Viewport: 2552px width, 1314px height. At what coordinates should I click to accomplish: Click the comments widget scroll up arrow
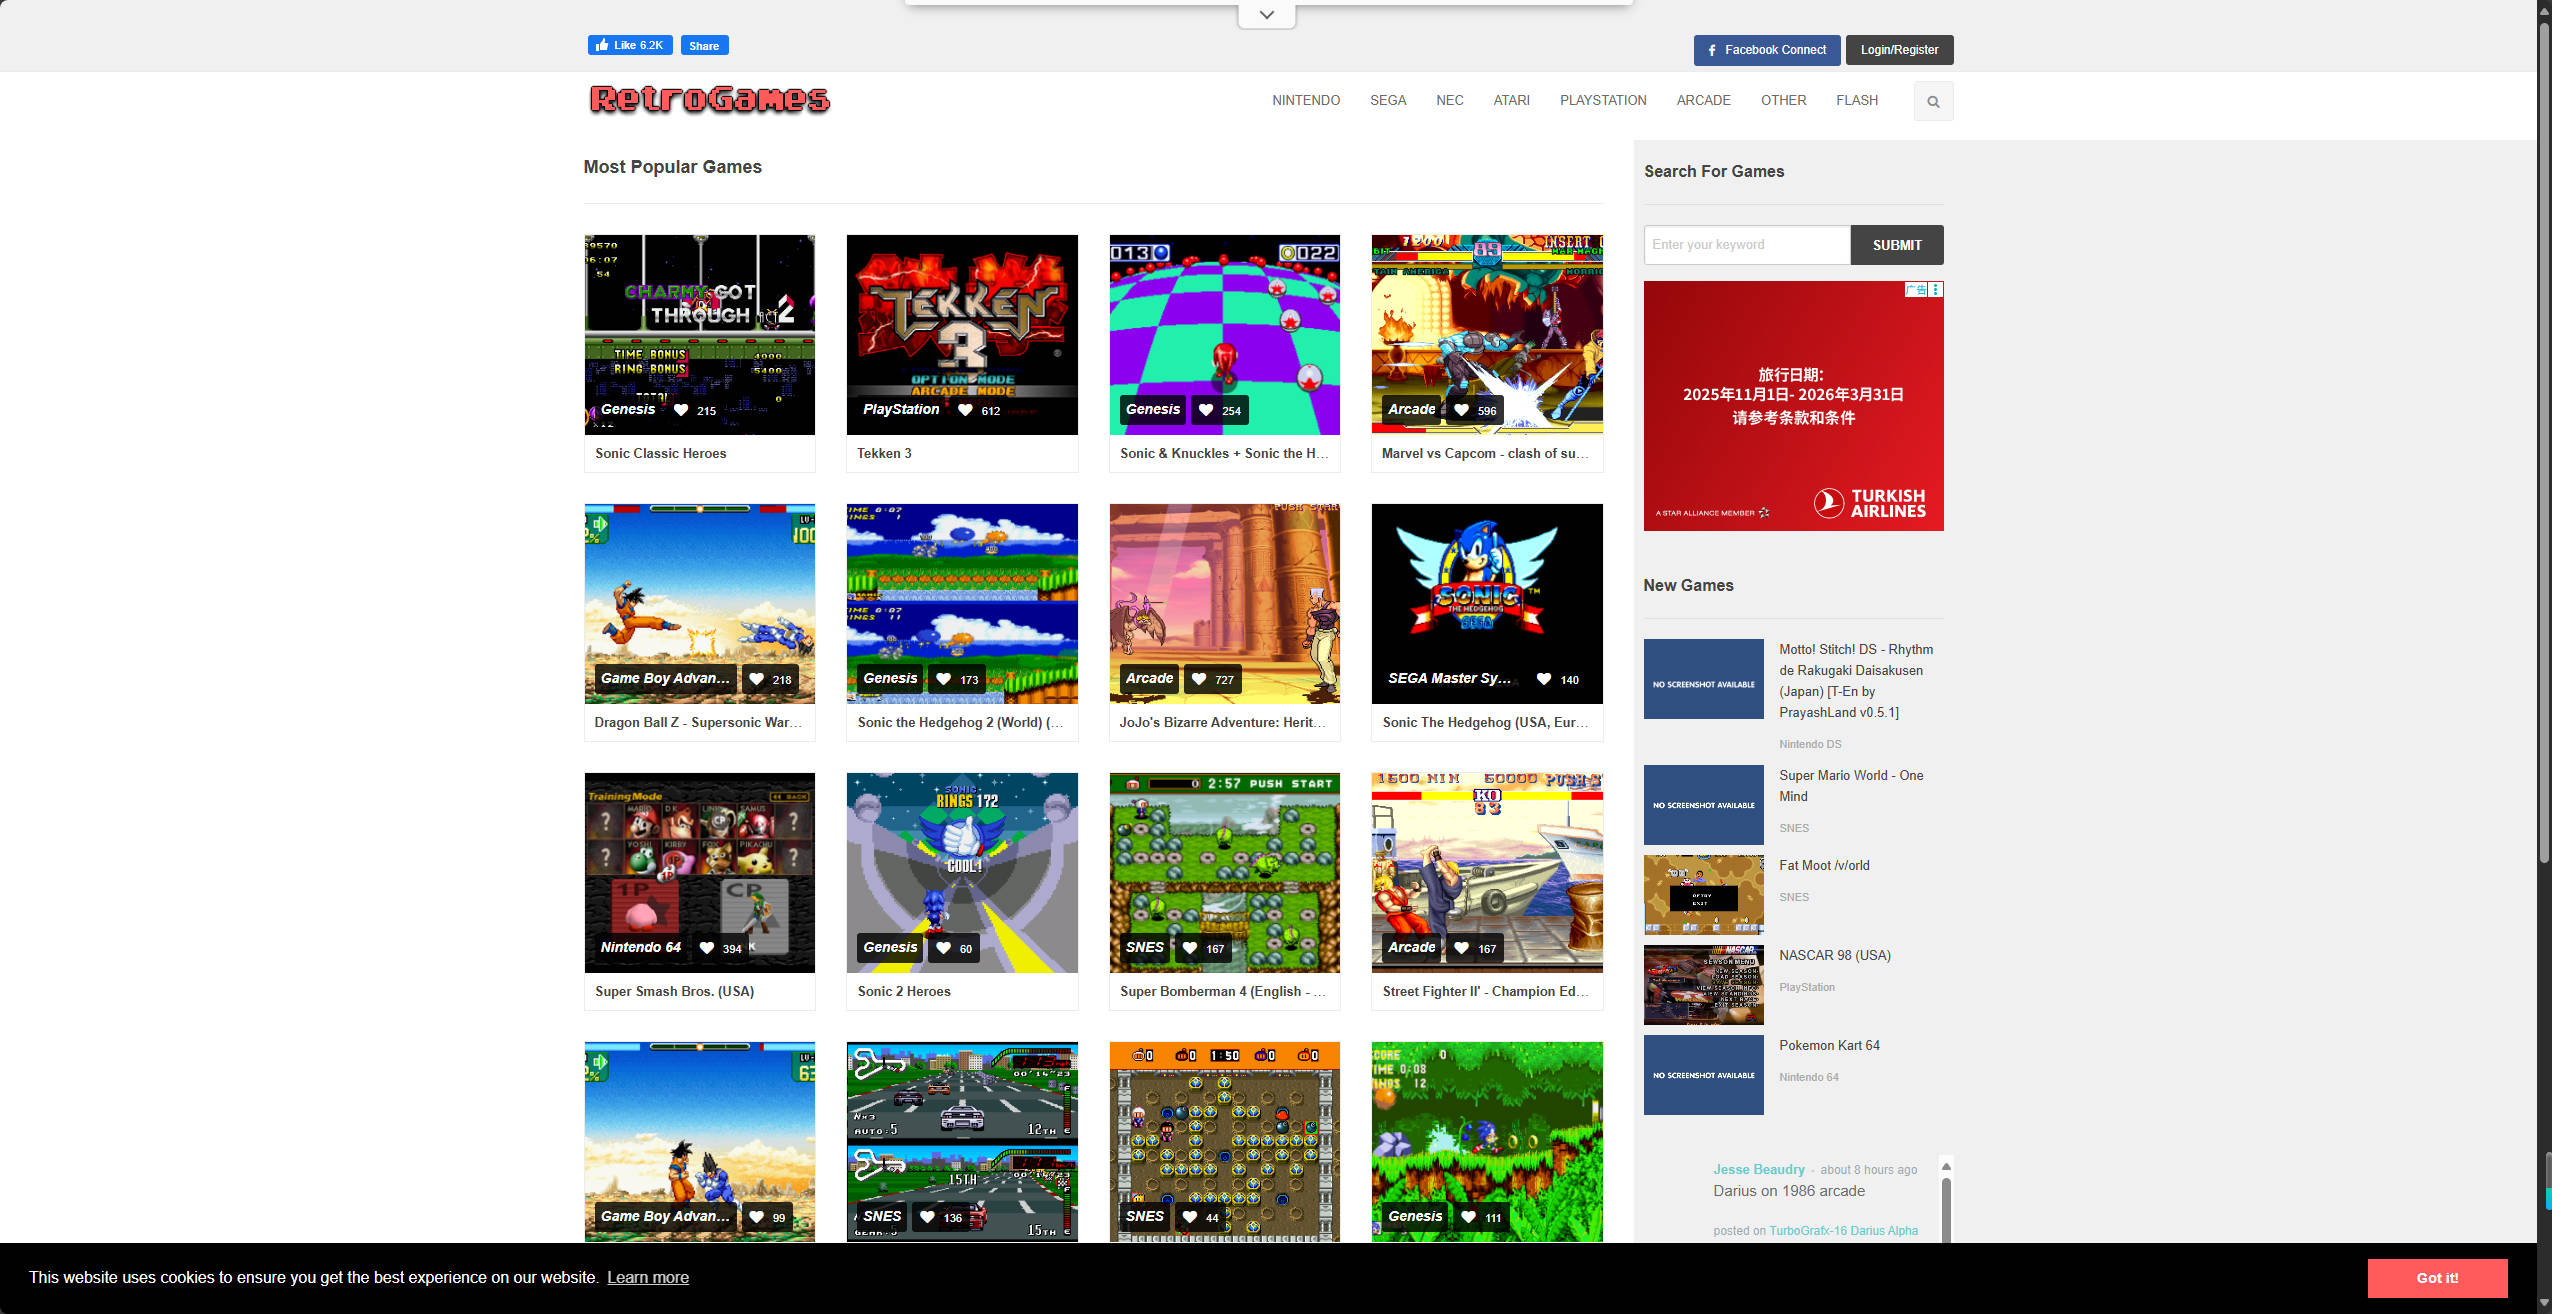pos(1946,1167)
